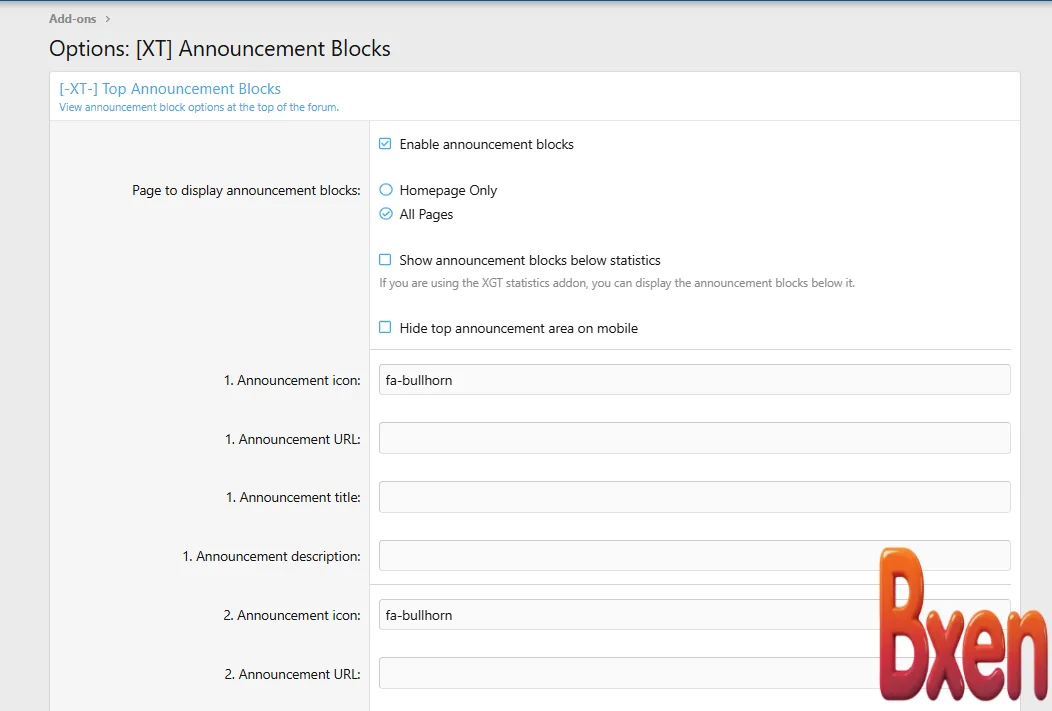Image resolution: width=1052 pixels, height=711 pixels.
Task: Click the Options: [XT] Announcement Blocks page title
Action: pyautogui.click(x=220, y=48)
